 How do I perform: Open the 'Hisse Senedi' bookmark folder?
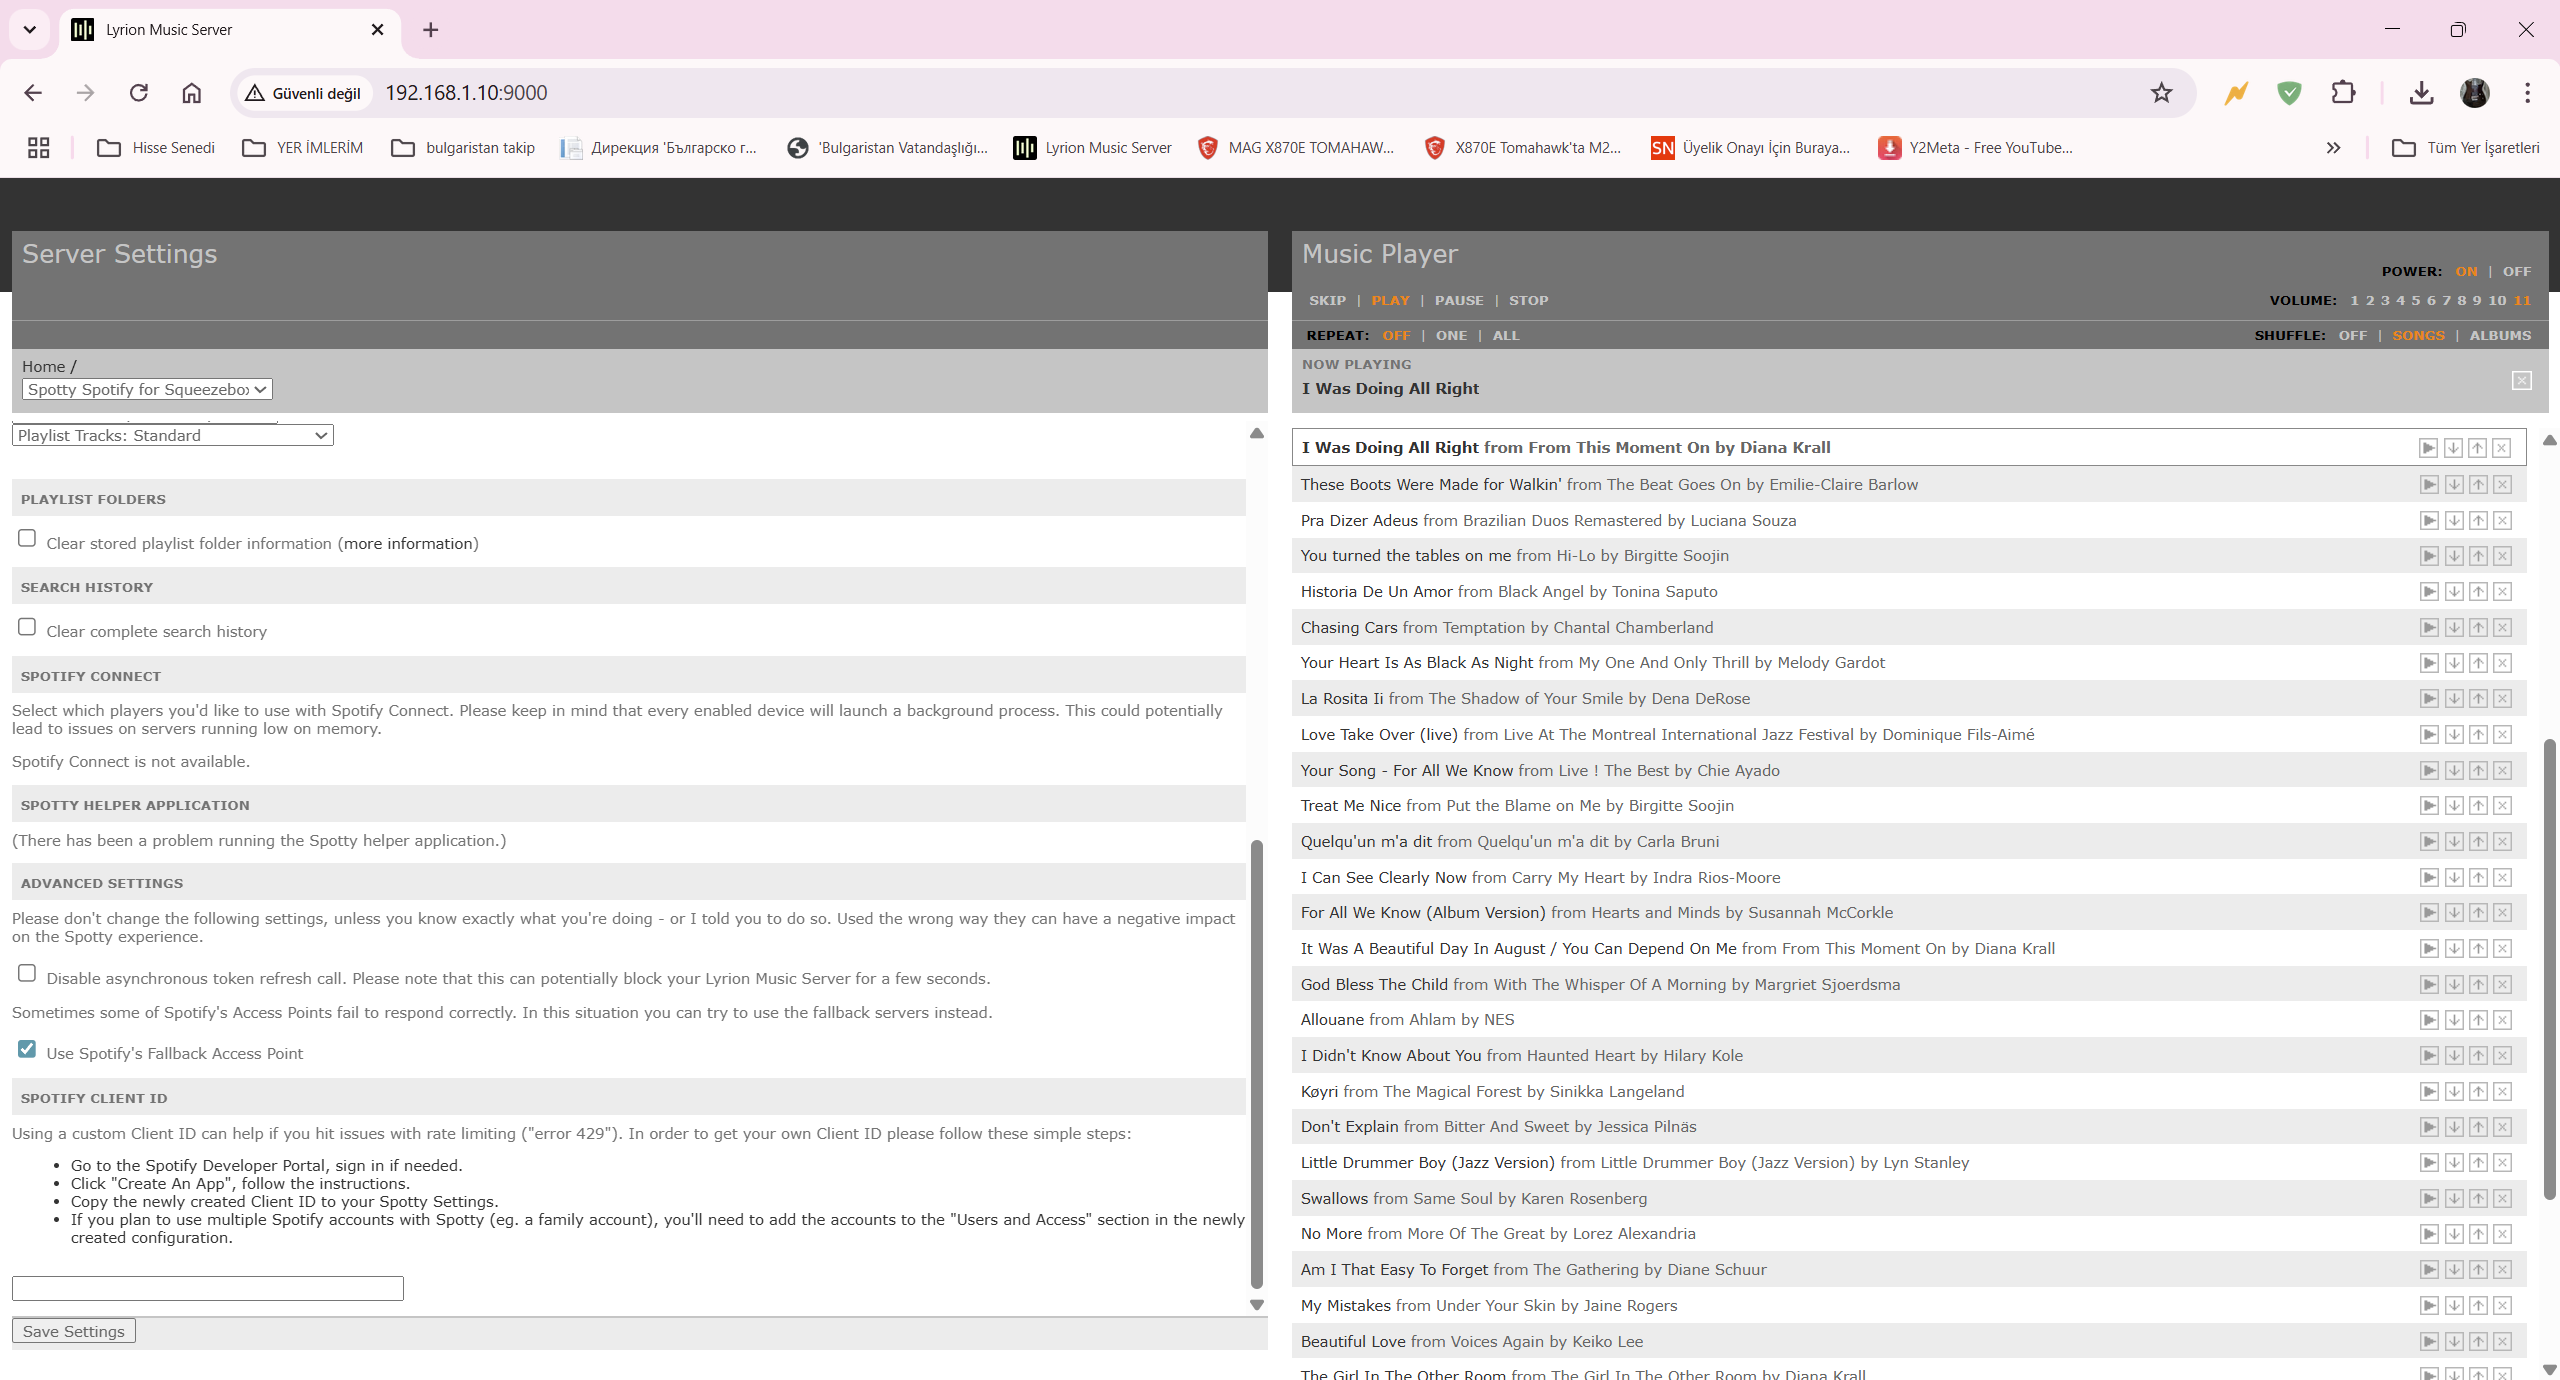pos(156,148)
